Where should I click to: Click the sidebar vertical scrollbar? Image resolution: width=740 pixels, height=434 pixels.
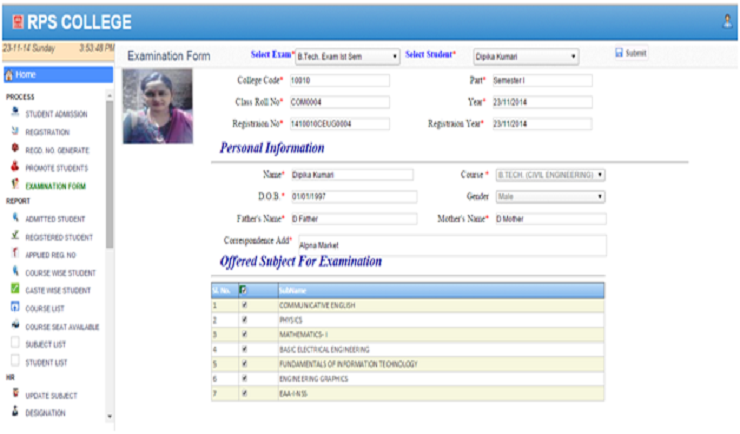click(109, 200)
